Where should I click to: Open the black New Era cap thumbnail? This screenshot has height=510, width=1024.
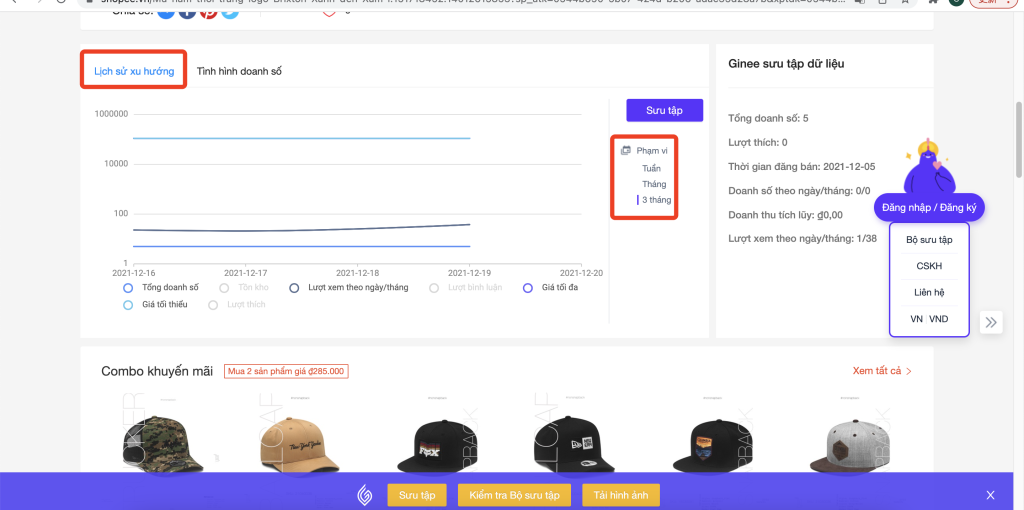tap(575, 436)
